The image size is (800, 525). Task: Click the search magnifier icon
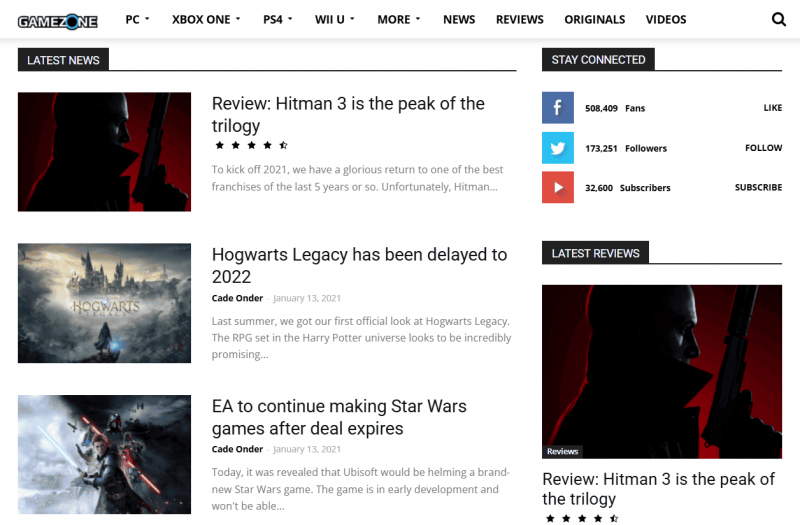coord(779,19)
